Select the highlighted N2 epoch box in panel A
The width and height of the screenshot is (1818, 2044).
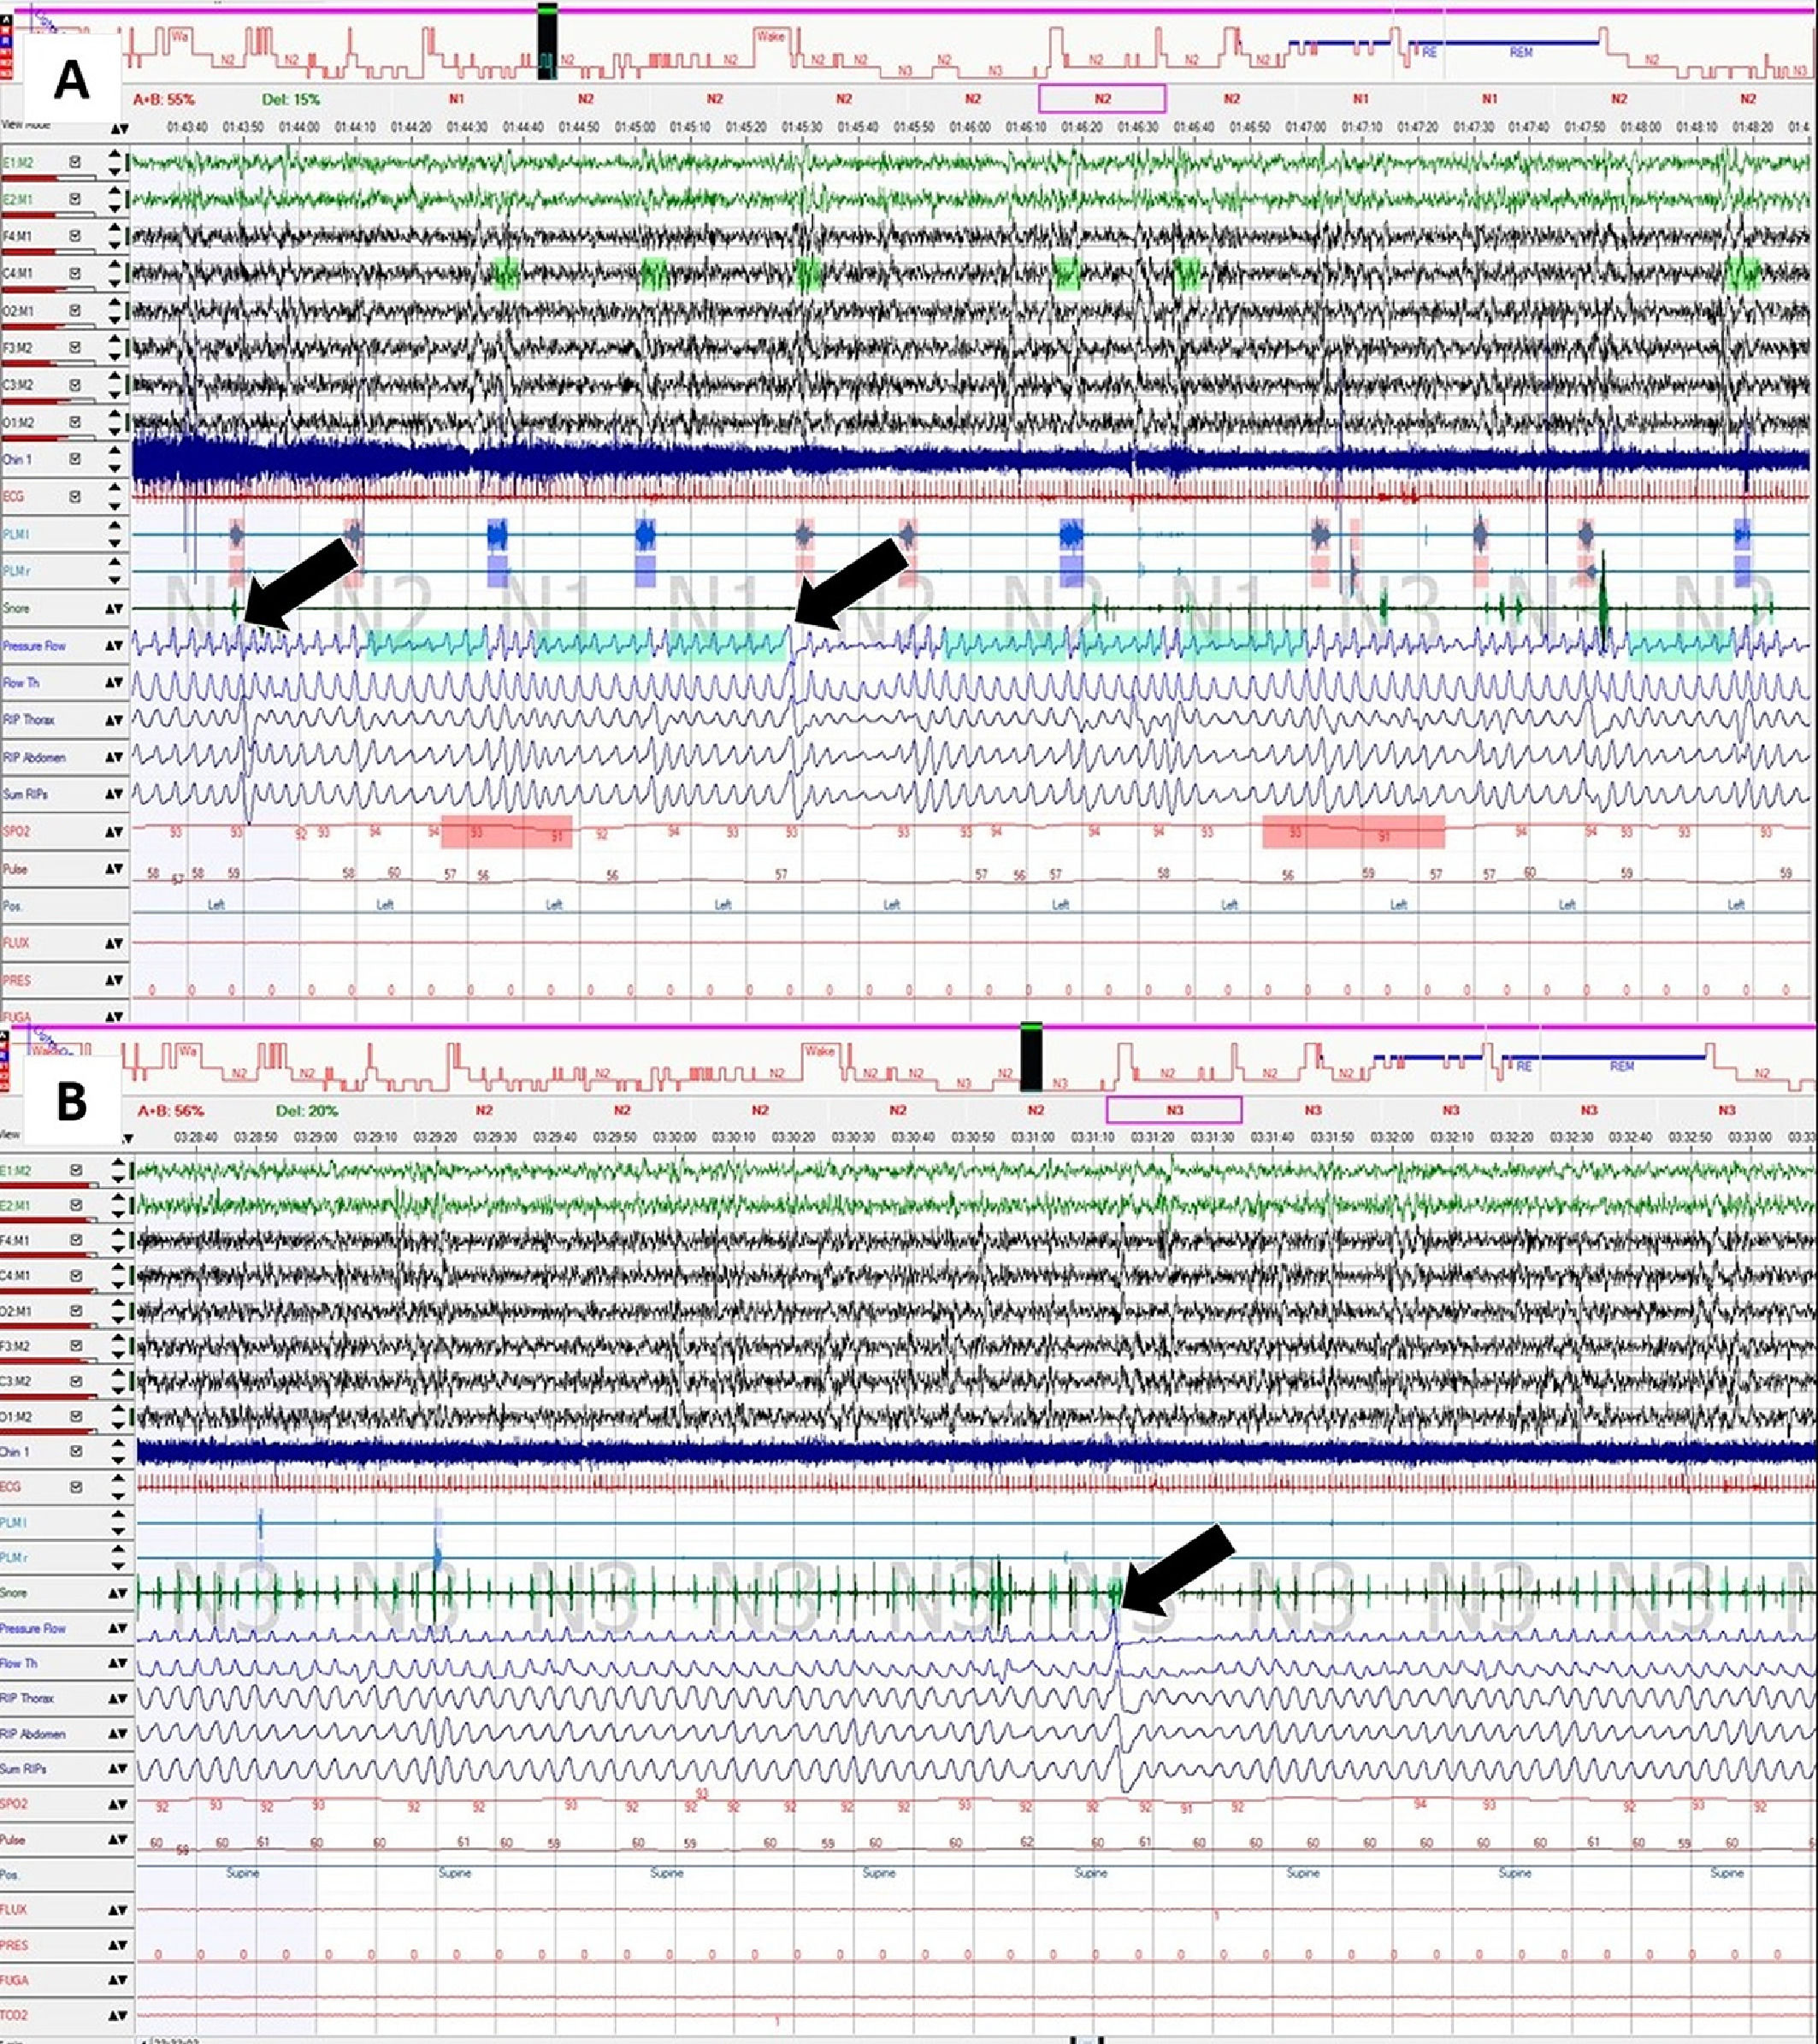[x=1102, y=98]
